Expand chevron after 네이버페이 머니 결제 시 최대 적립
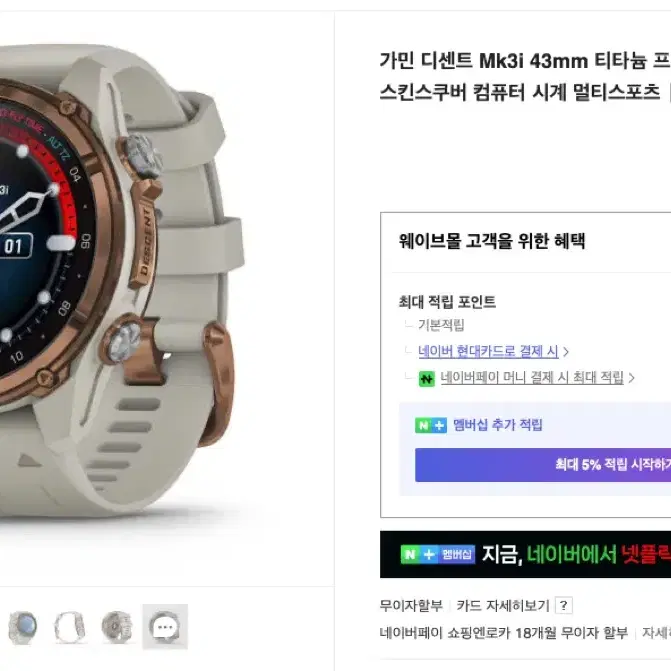This screenshot has width=671, height=671. pos(631,378)
